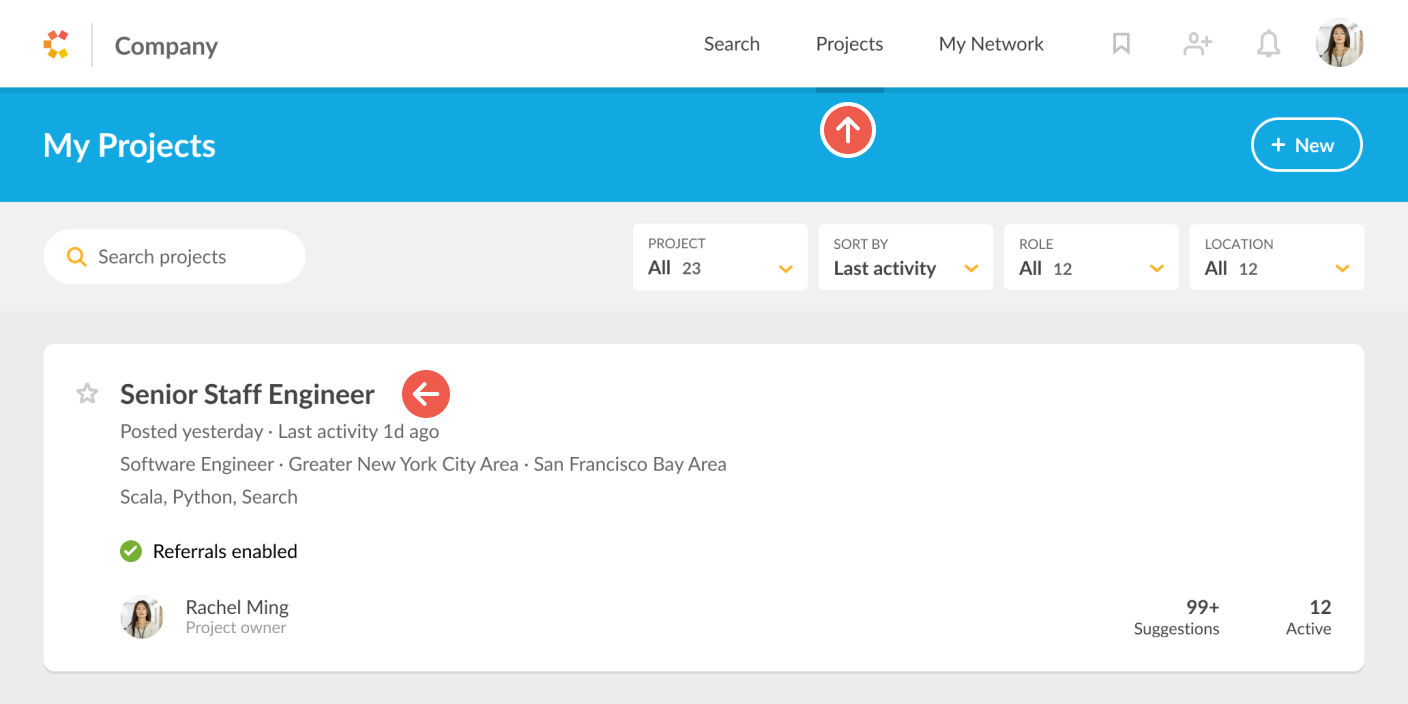Image resolution: width=1408 pixels, height=704 pixels.
Task: Click the add person icon
Action: click(1197, 44)
